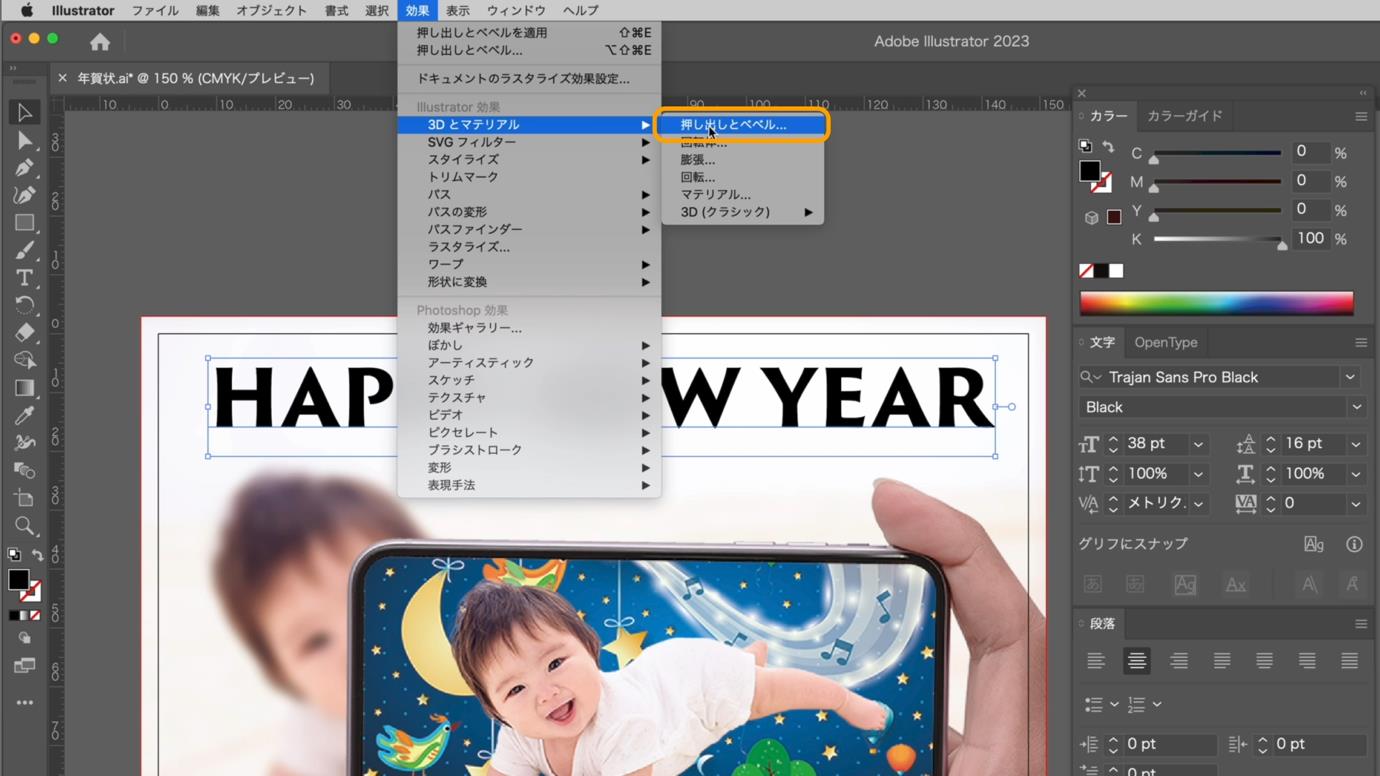This screenshot has height=776, width=1380.
Task: Open the horizontal scale 100% dropdown
Action: click(1356, 474)
